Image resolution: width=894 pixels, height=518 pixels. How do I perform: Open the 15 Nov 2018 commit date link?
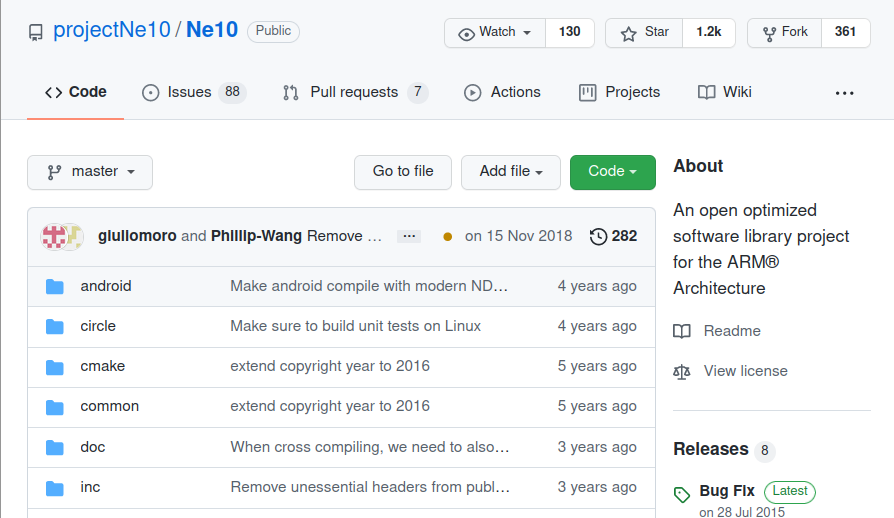[x=518, y=236]
